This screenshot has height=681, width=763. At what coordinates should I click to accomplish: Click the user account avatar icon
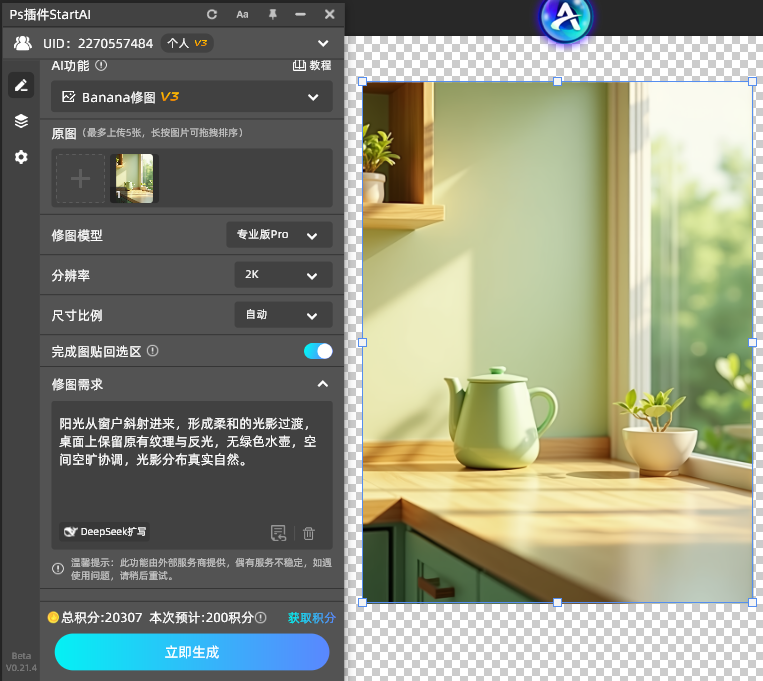[22, 43]
